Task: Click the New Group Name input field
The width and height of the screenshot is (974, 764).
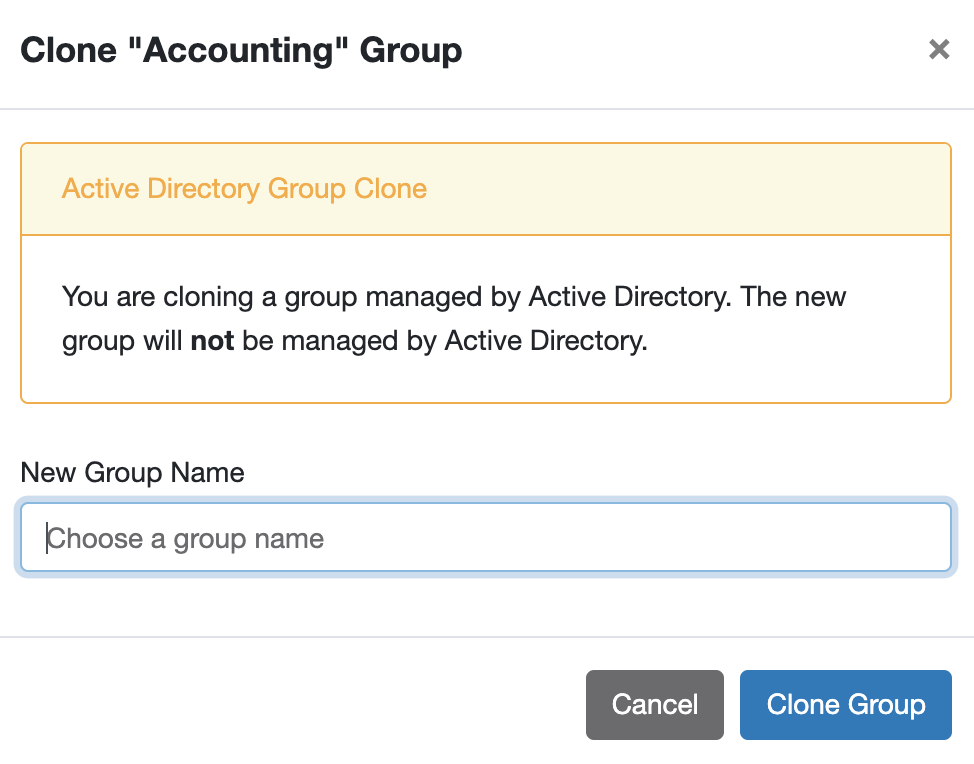Action: (x=486, y=537)
